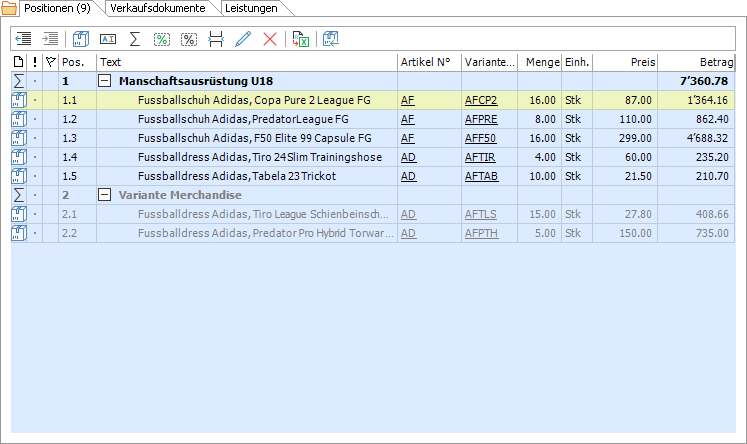This screenshot has height=444, width=747.
Task: Click the document type column header icon
Action: pyautogui.click(x=19, y=62)
